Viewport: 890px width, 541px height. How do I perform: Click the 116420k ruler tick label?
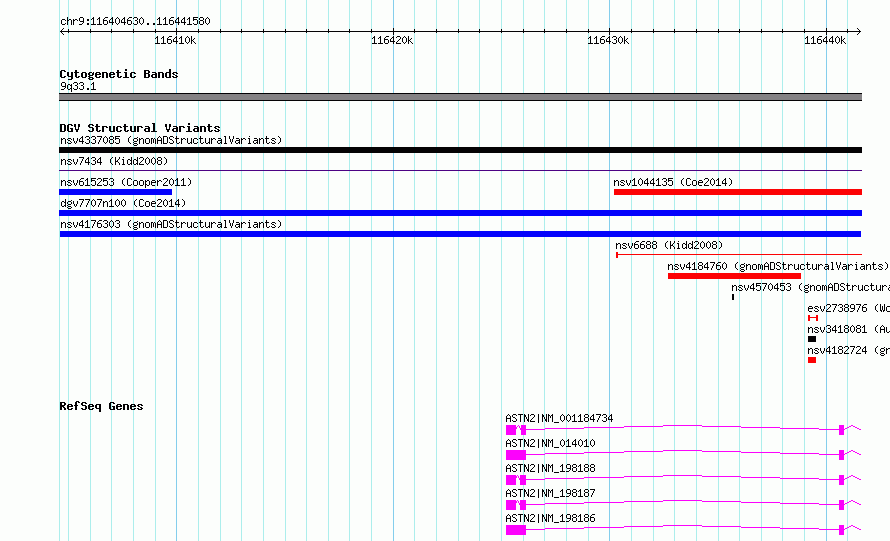(x=392, y=40)
